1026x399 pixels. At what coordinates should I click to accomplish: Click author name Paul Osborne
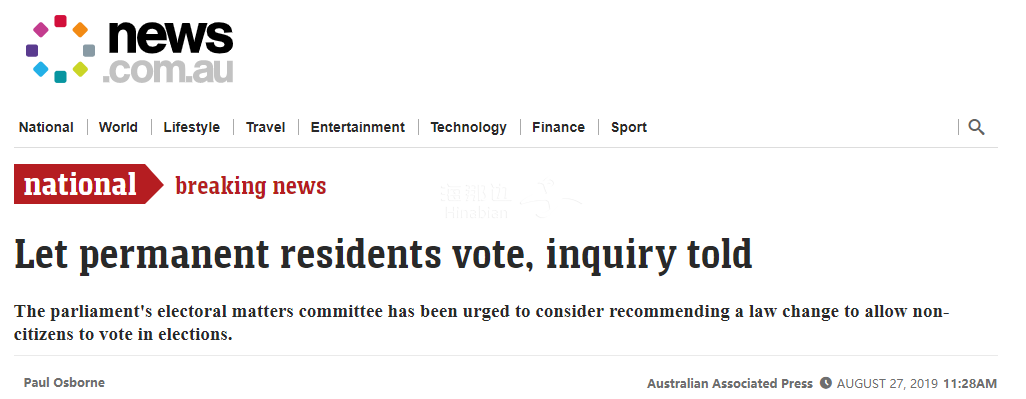[64, 383]
